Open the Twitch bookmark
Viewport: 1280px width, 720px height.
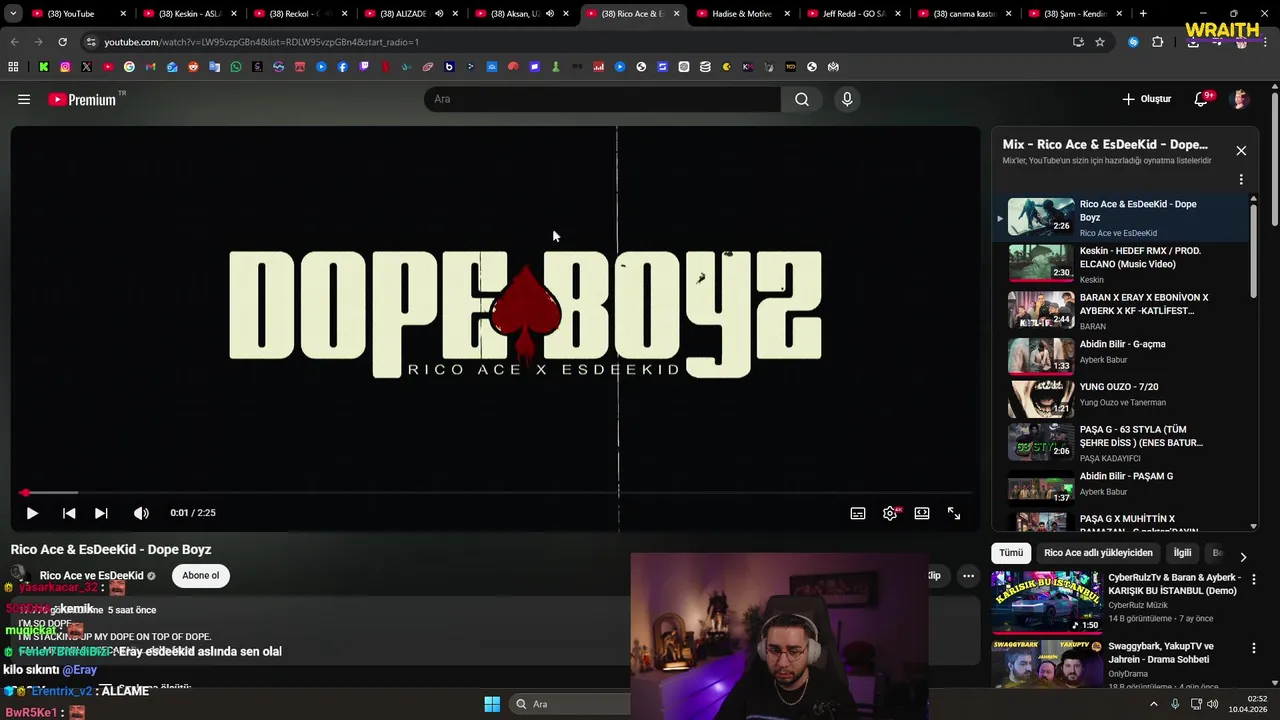(364, 67)
